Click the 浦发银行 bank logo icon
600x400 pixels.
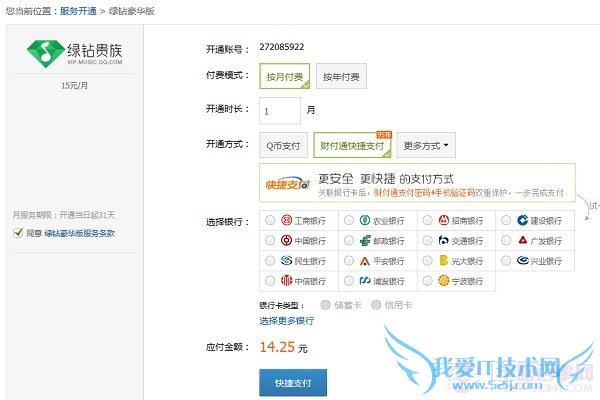365,281
